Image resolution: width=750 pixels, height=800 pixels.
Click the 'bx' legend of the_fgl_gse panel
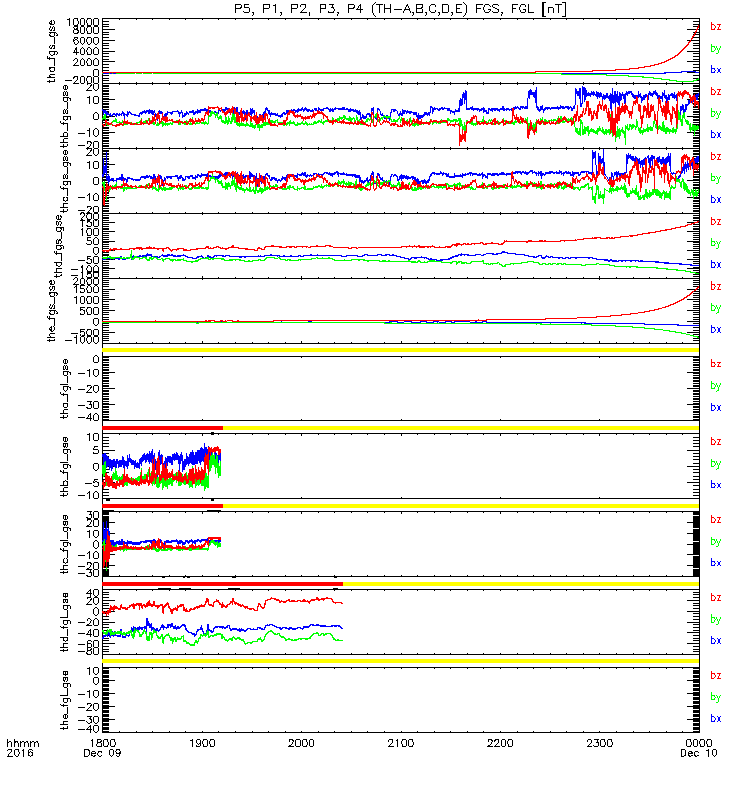pyautogui.click(x=716, y=718)
